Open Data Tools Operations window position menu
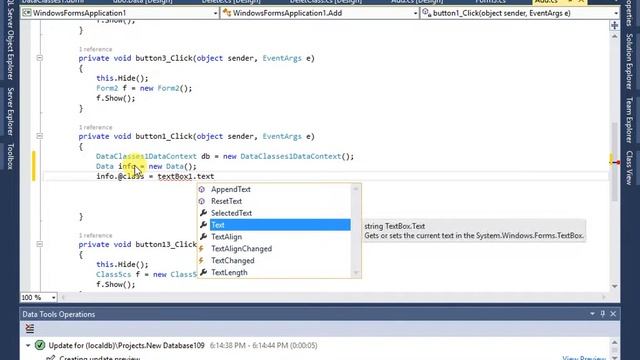Viewport: 640px width, 360px height. pos(592,314)
